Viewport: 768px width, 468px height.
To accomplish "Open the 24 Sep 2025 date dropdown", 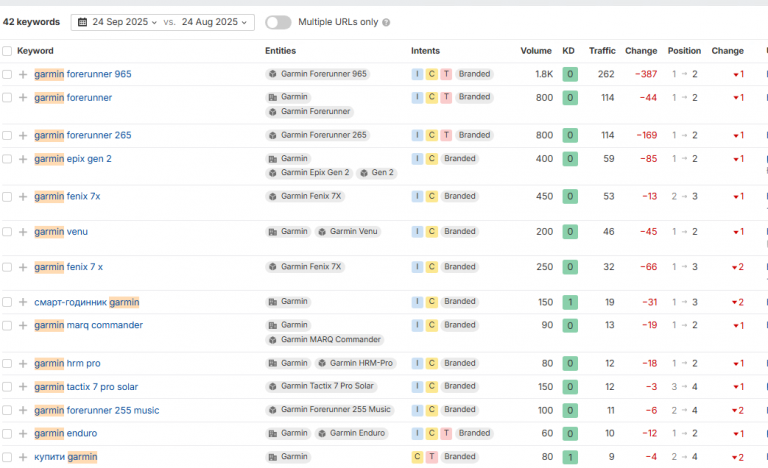I will (124, 22).
